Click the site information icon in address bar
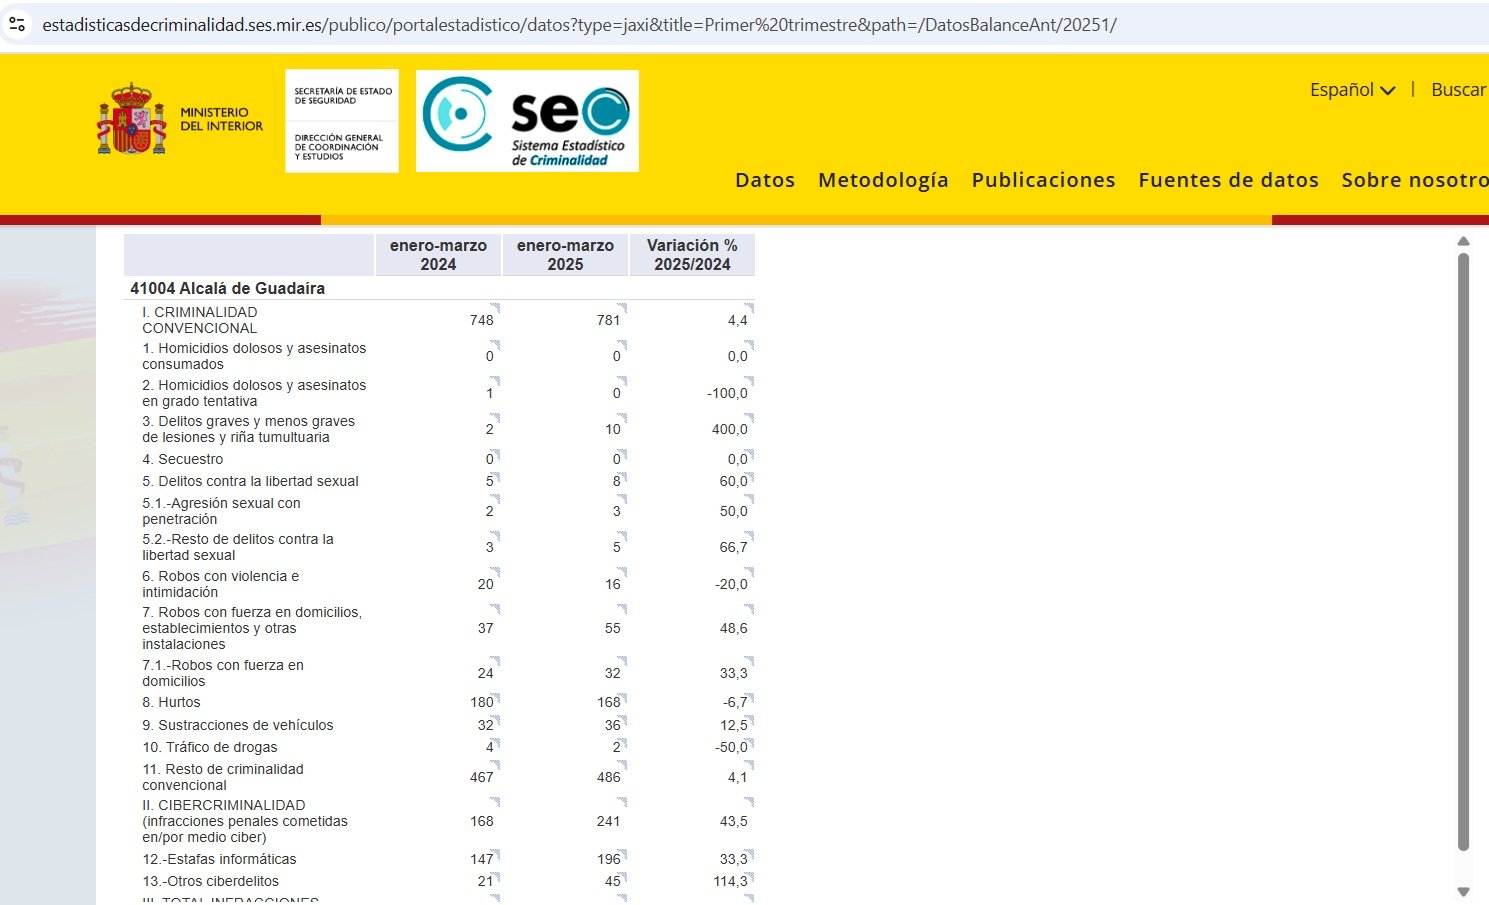This screenshot has width=1489, height=905. [17, 24]
